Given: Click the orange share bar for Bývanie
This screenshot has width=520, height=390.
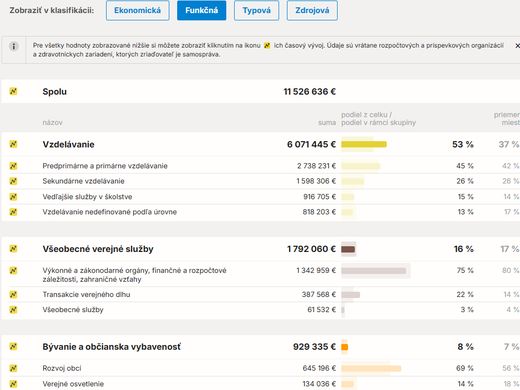Looking at the screenshot, I should pyautogui.click(x=345, y=347).
